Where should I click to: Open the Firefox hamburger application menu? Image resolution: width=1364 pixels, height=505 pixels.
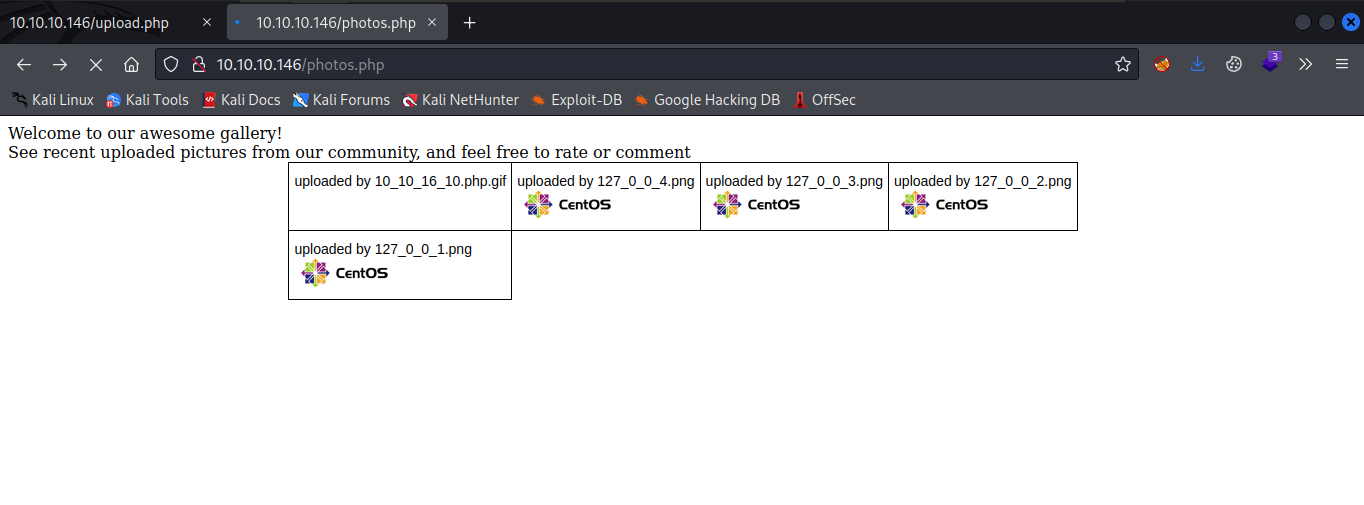(x=1342, y=64)
